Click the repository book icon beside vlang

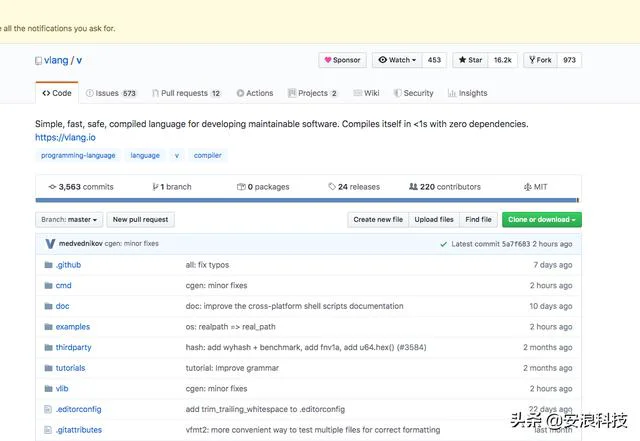(38, 61)
